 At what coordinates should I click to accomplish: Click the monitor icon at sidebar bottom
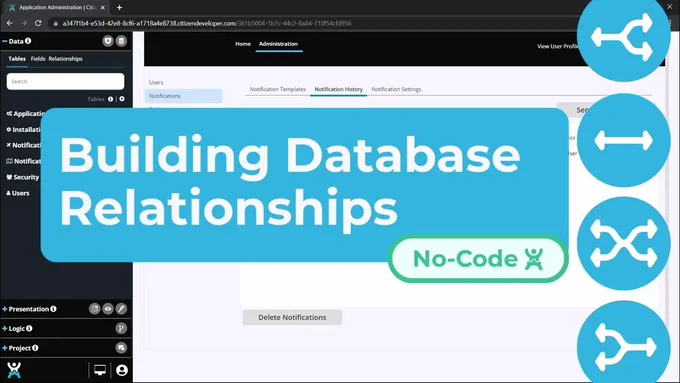[100, 370]
